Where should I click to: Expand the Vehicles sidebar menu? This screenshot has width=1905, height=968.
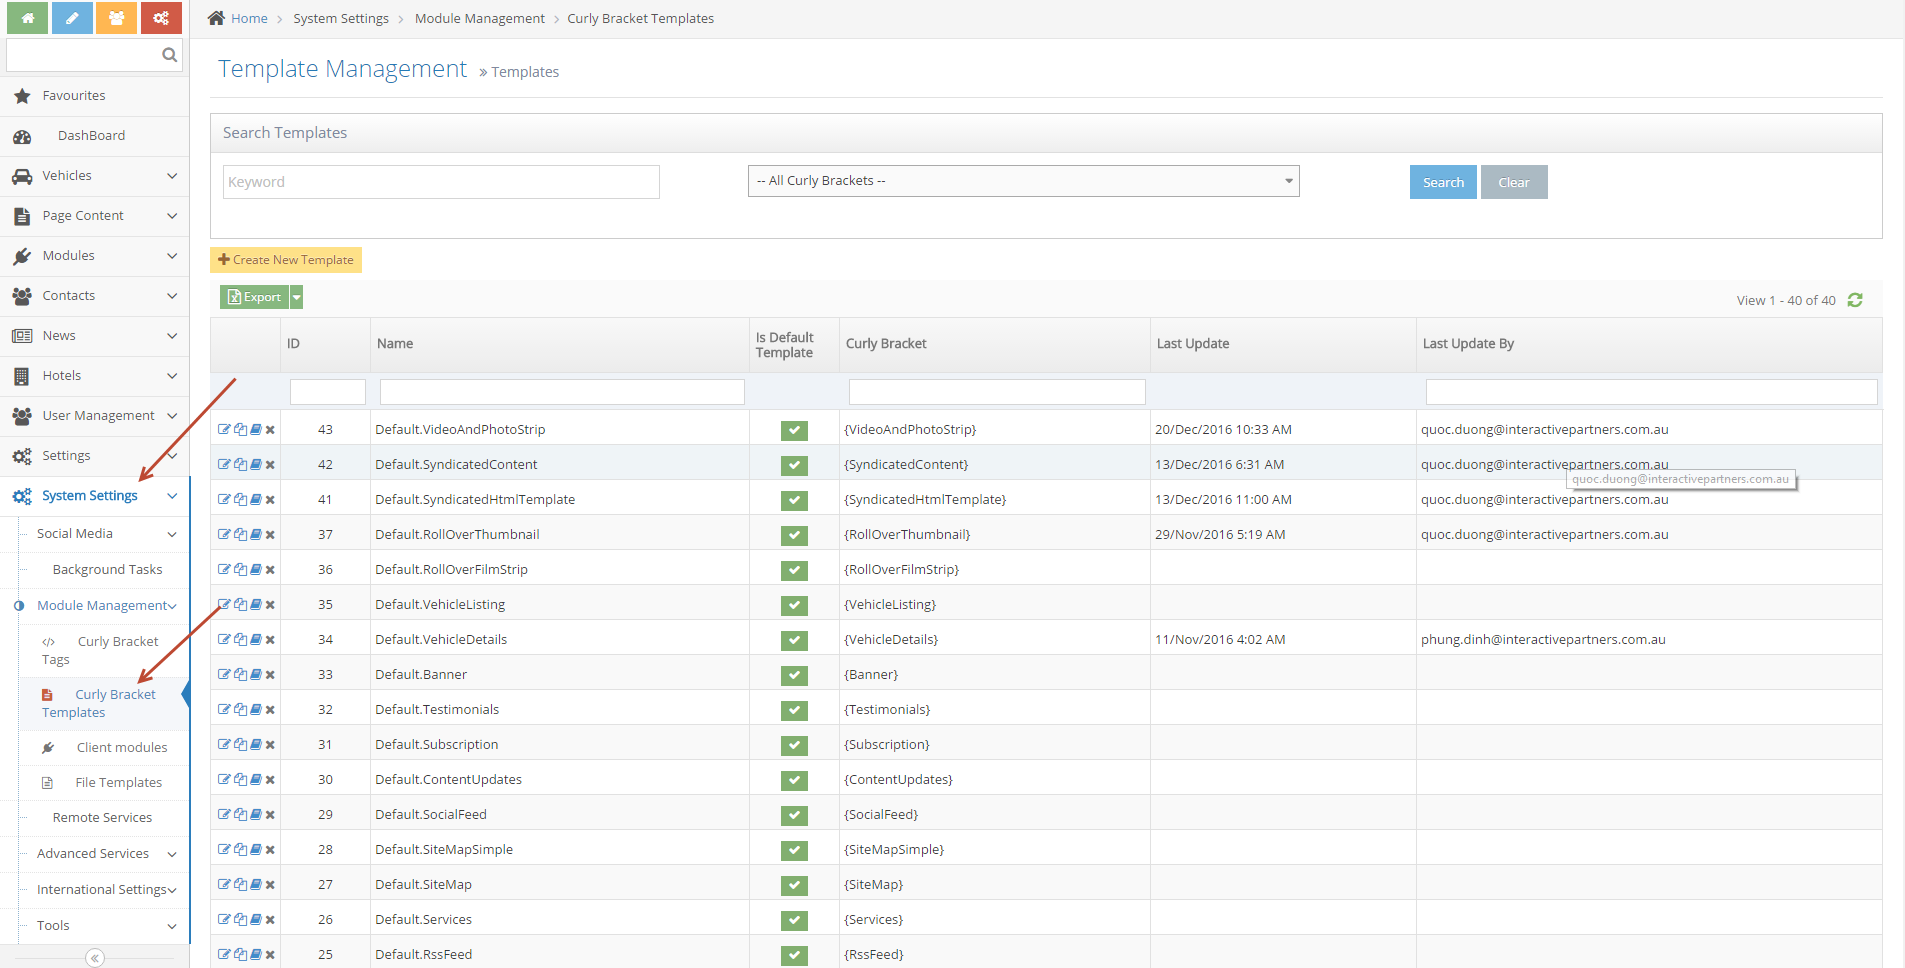click(x=95, y=176)
